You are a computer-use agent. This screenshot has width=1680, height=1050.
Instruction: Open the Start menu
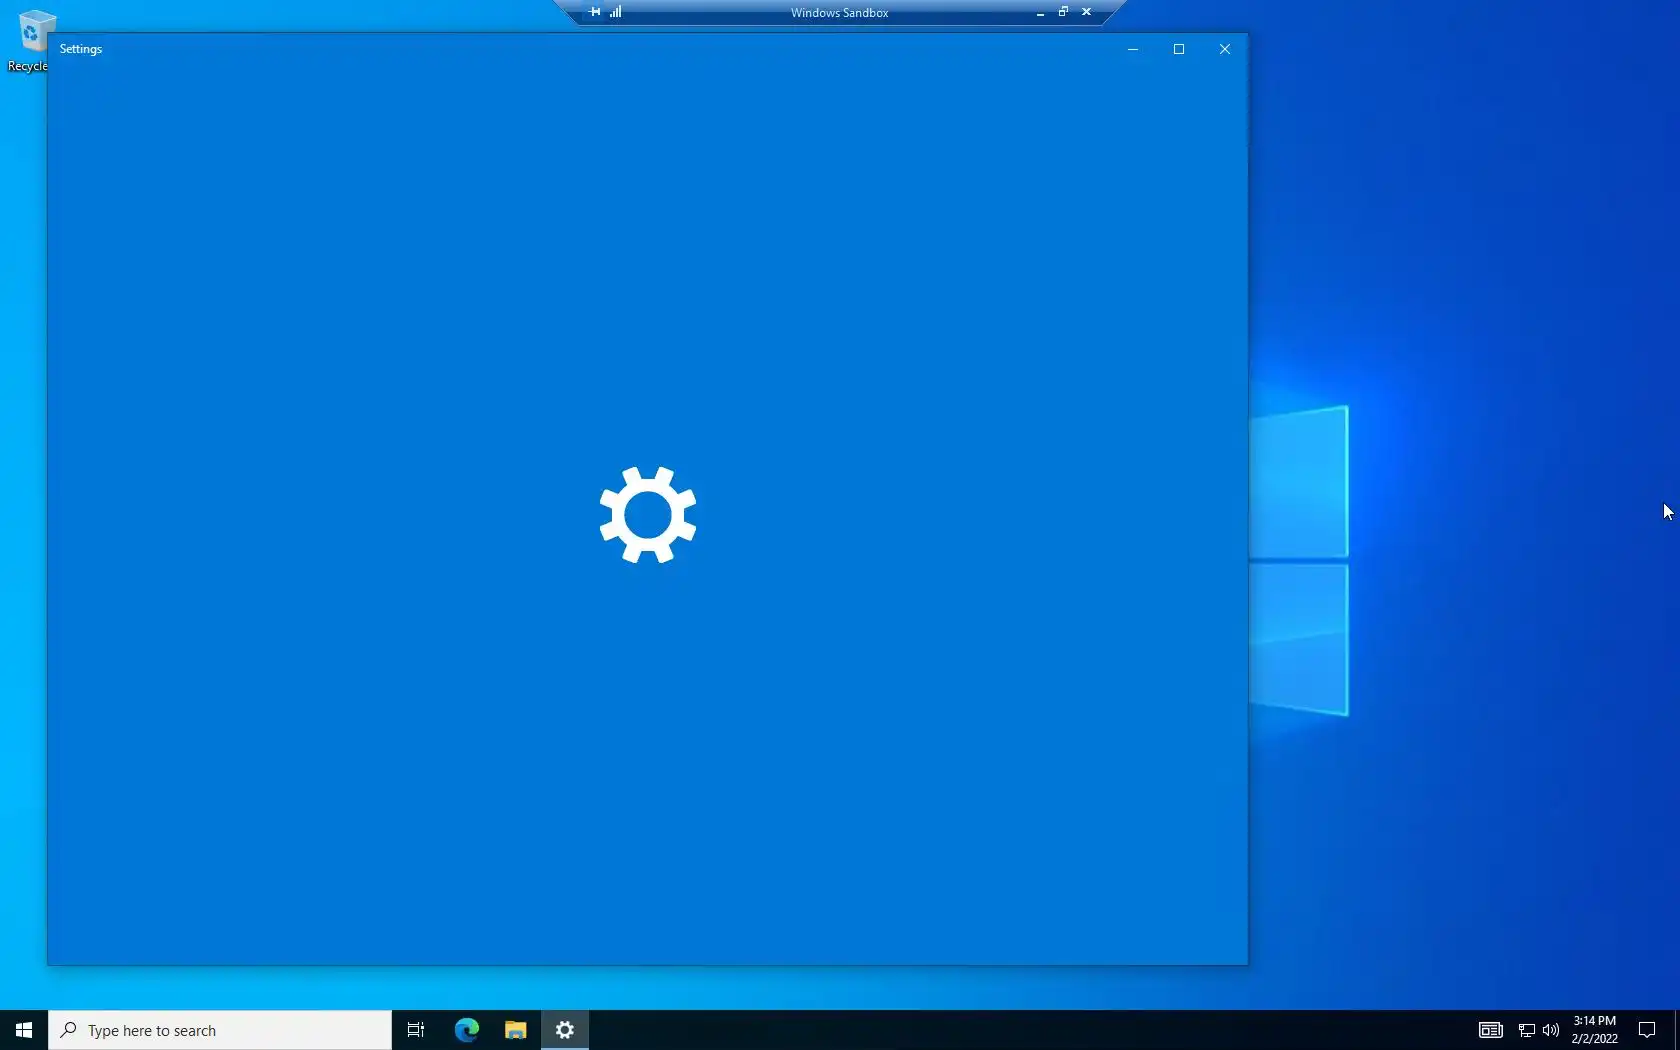(x=24, y=1030)
